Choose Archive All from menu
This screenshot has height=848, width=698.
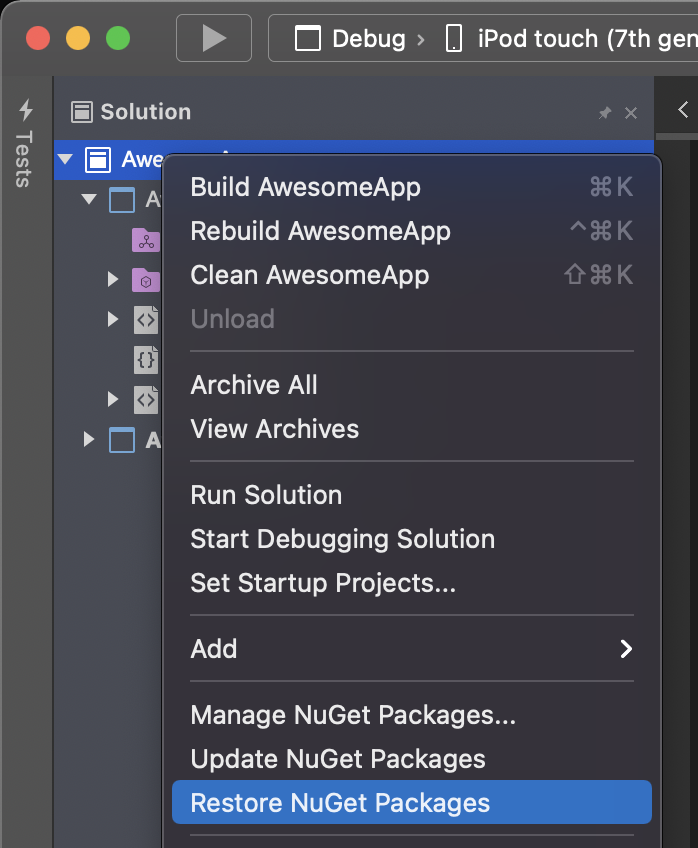[x=411, y=385]
